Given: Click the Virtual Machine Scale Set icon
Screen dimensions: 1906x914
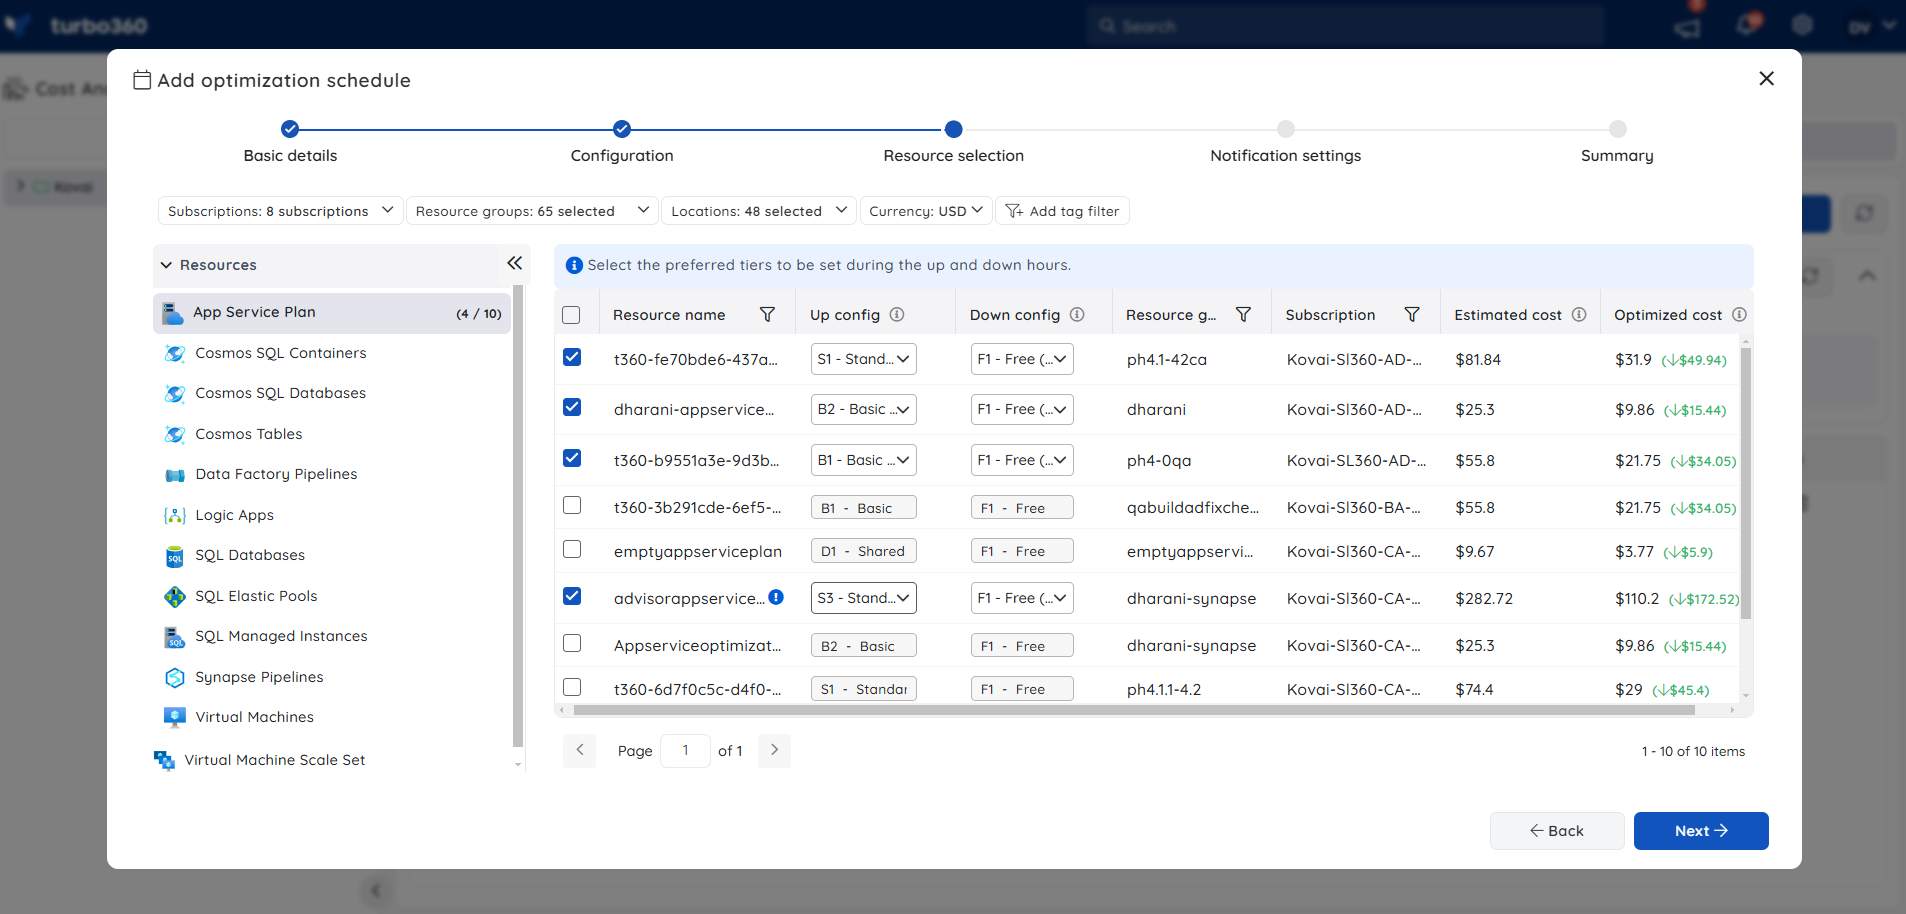Looking at the screenshot, I should 164,760.
